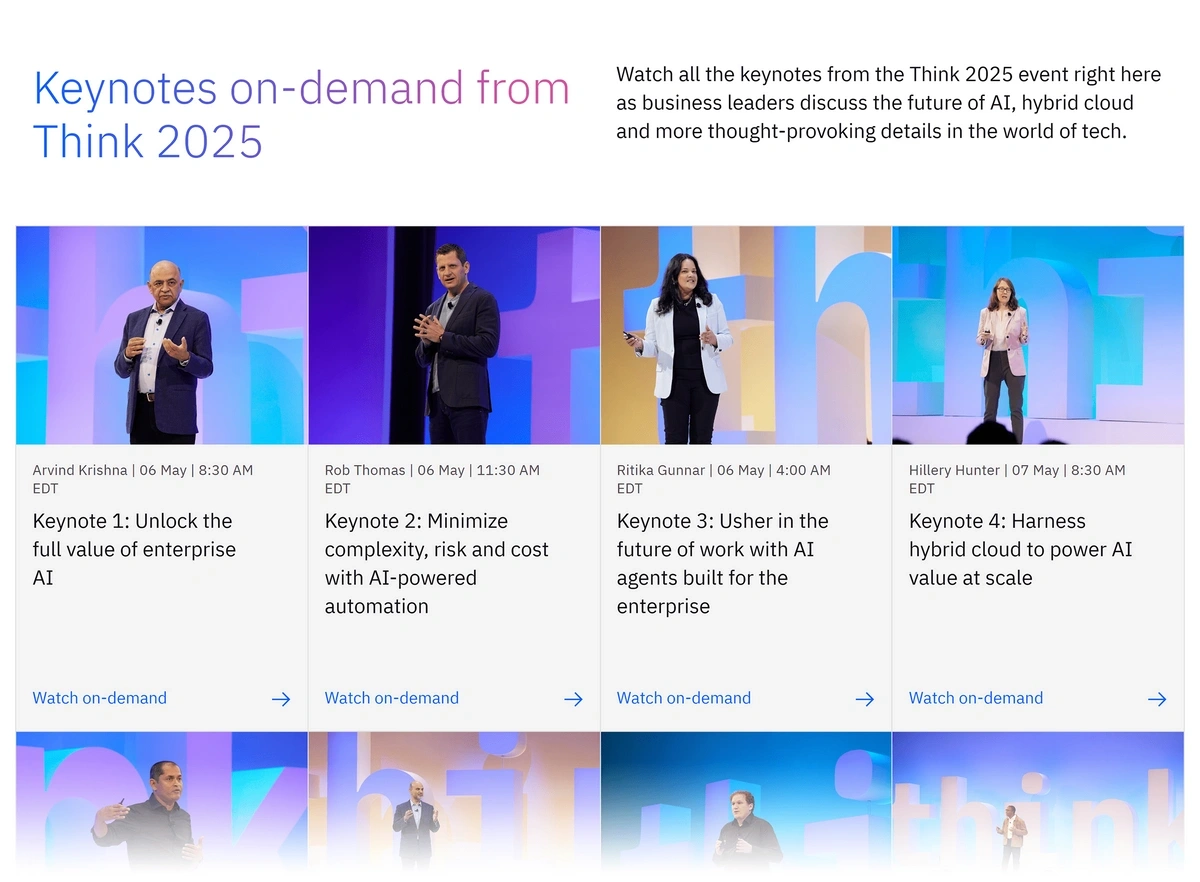The height and width of the screenshot is (882, 1200).
Task: Click title 'Keynote 3: Usher in the future of work'
Action: coord(723,563)
